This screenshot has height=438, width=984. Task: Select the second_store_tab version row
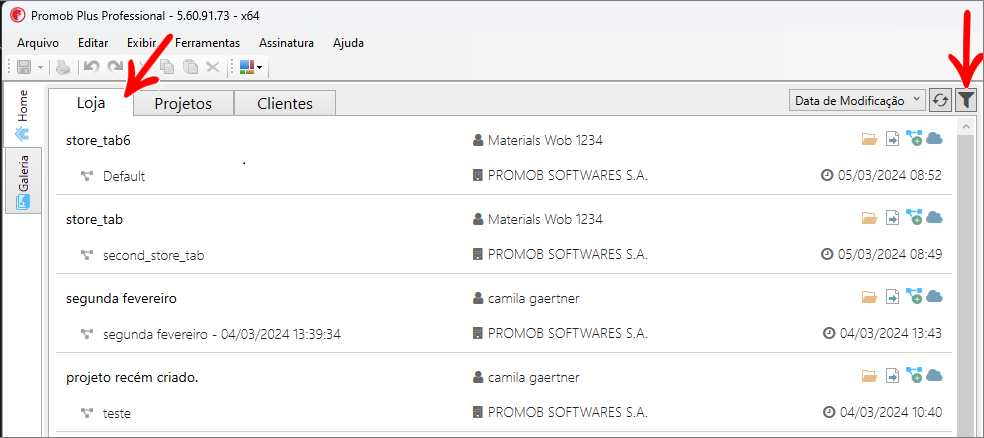153,255
